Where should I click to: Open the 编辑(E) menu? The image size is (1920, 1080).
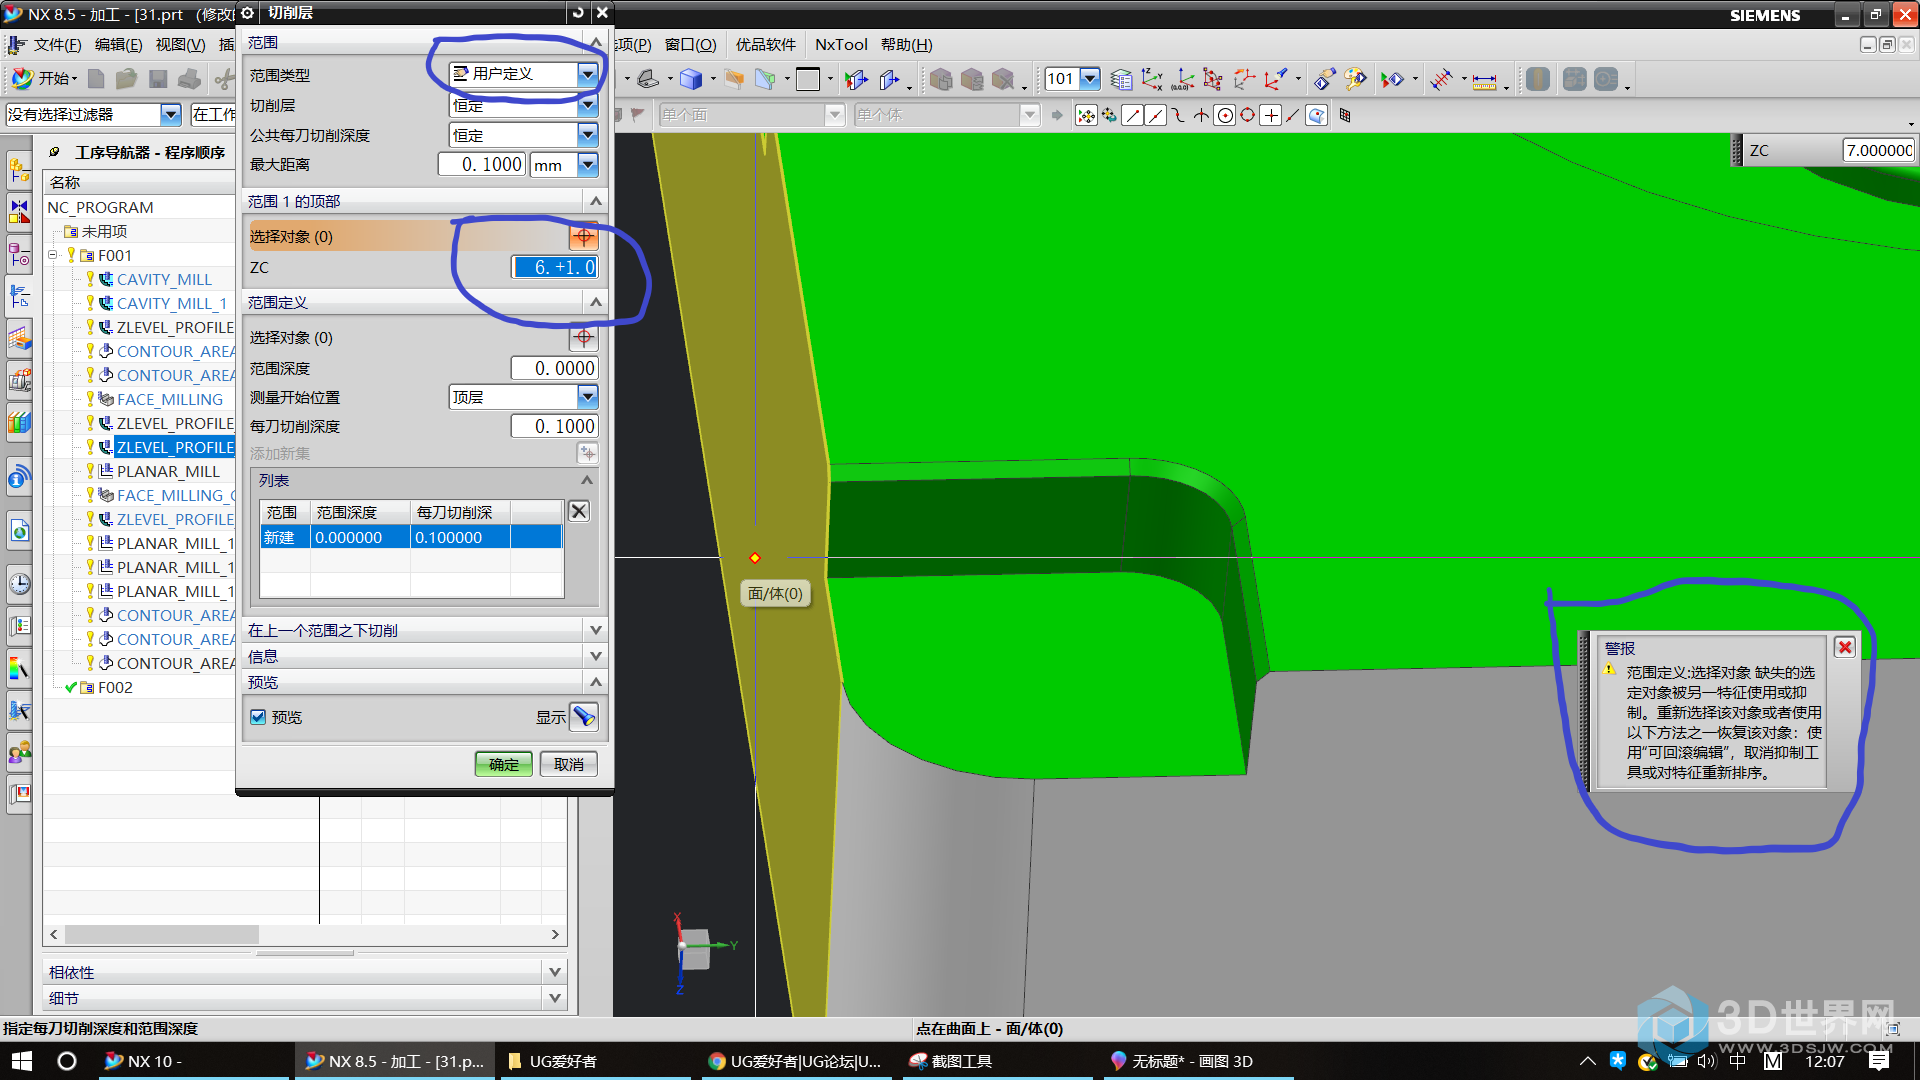118,45
